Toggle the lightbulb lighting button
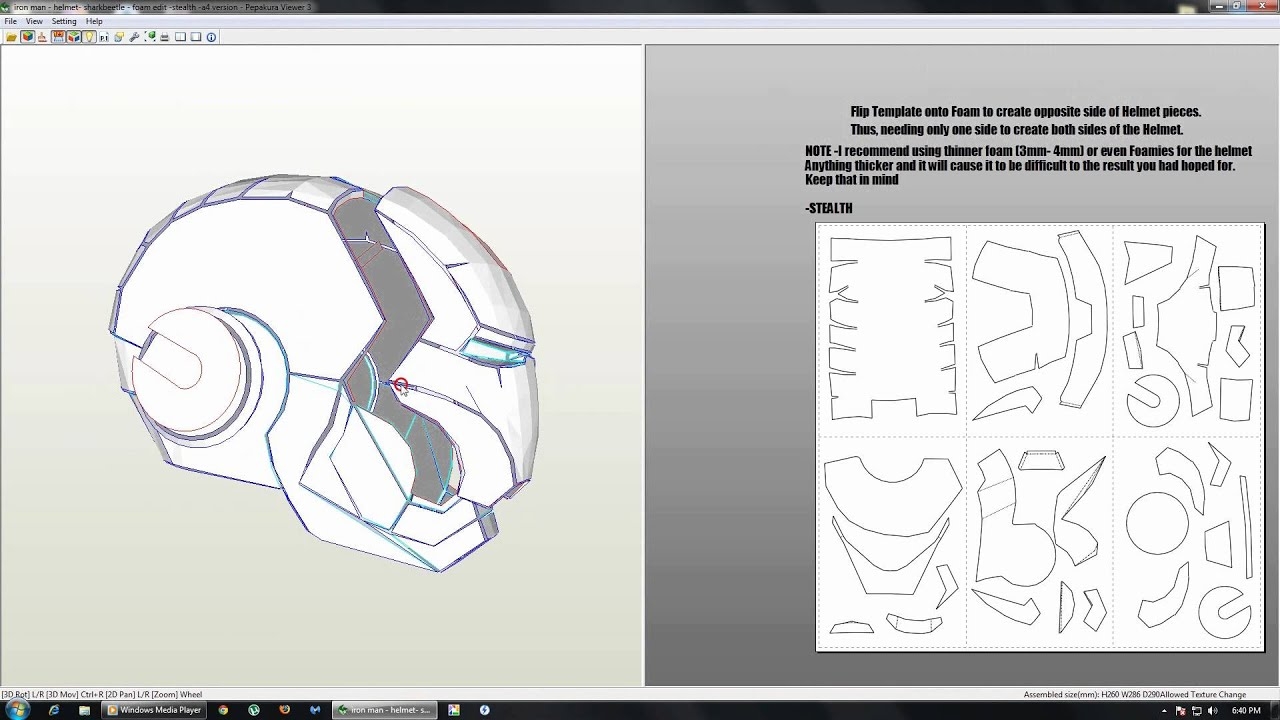 point(89,37)
